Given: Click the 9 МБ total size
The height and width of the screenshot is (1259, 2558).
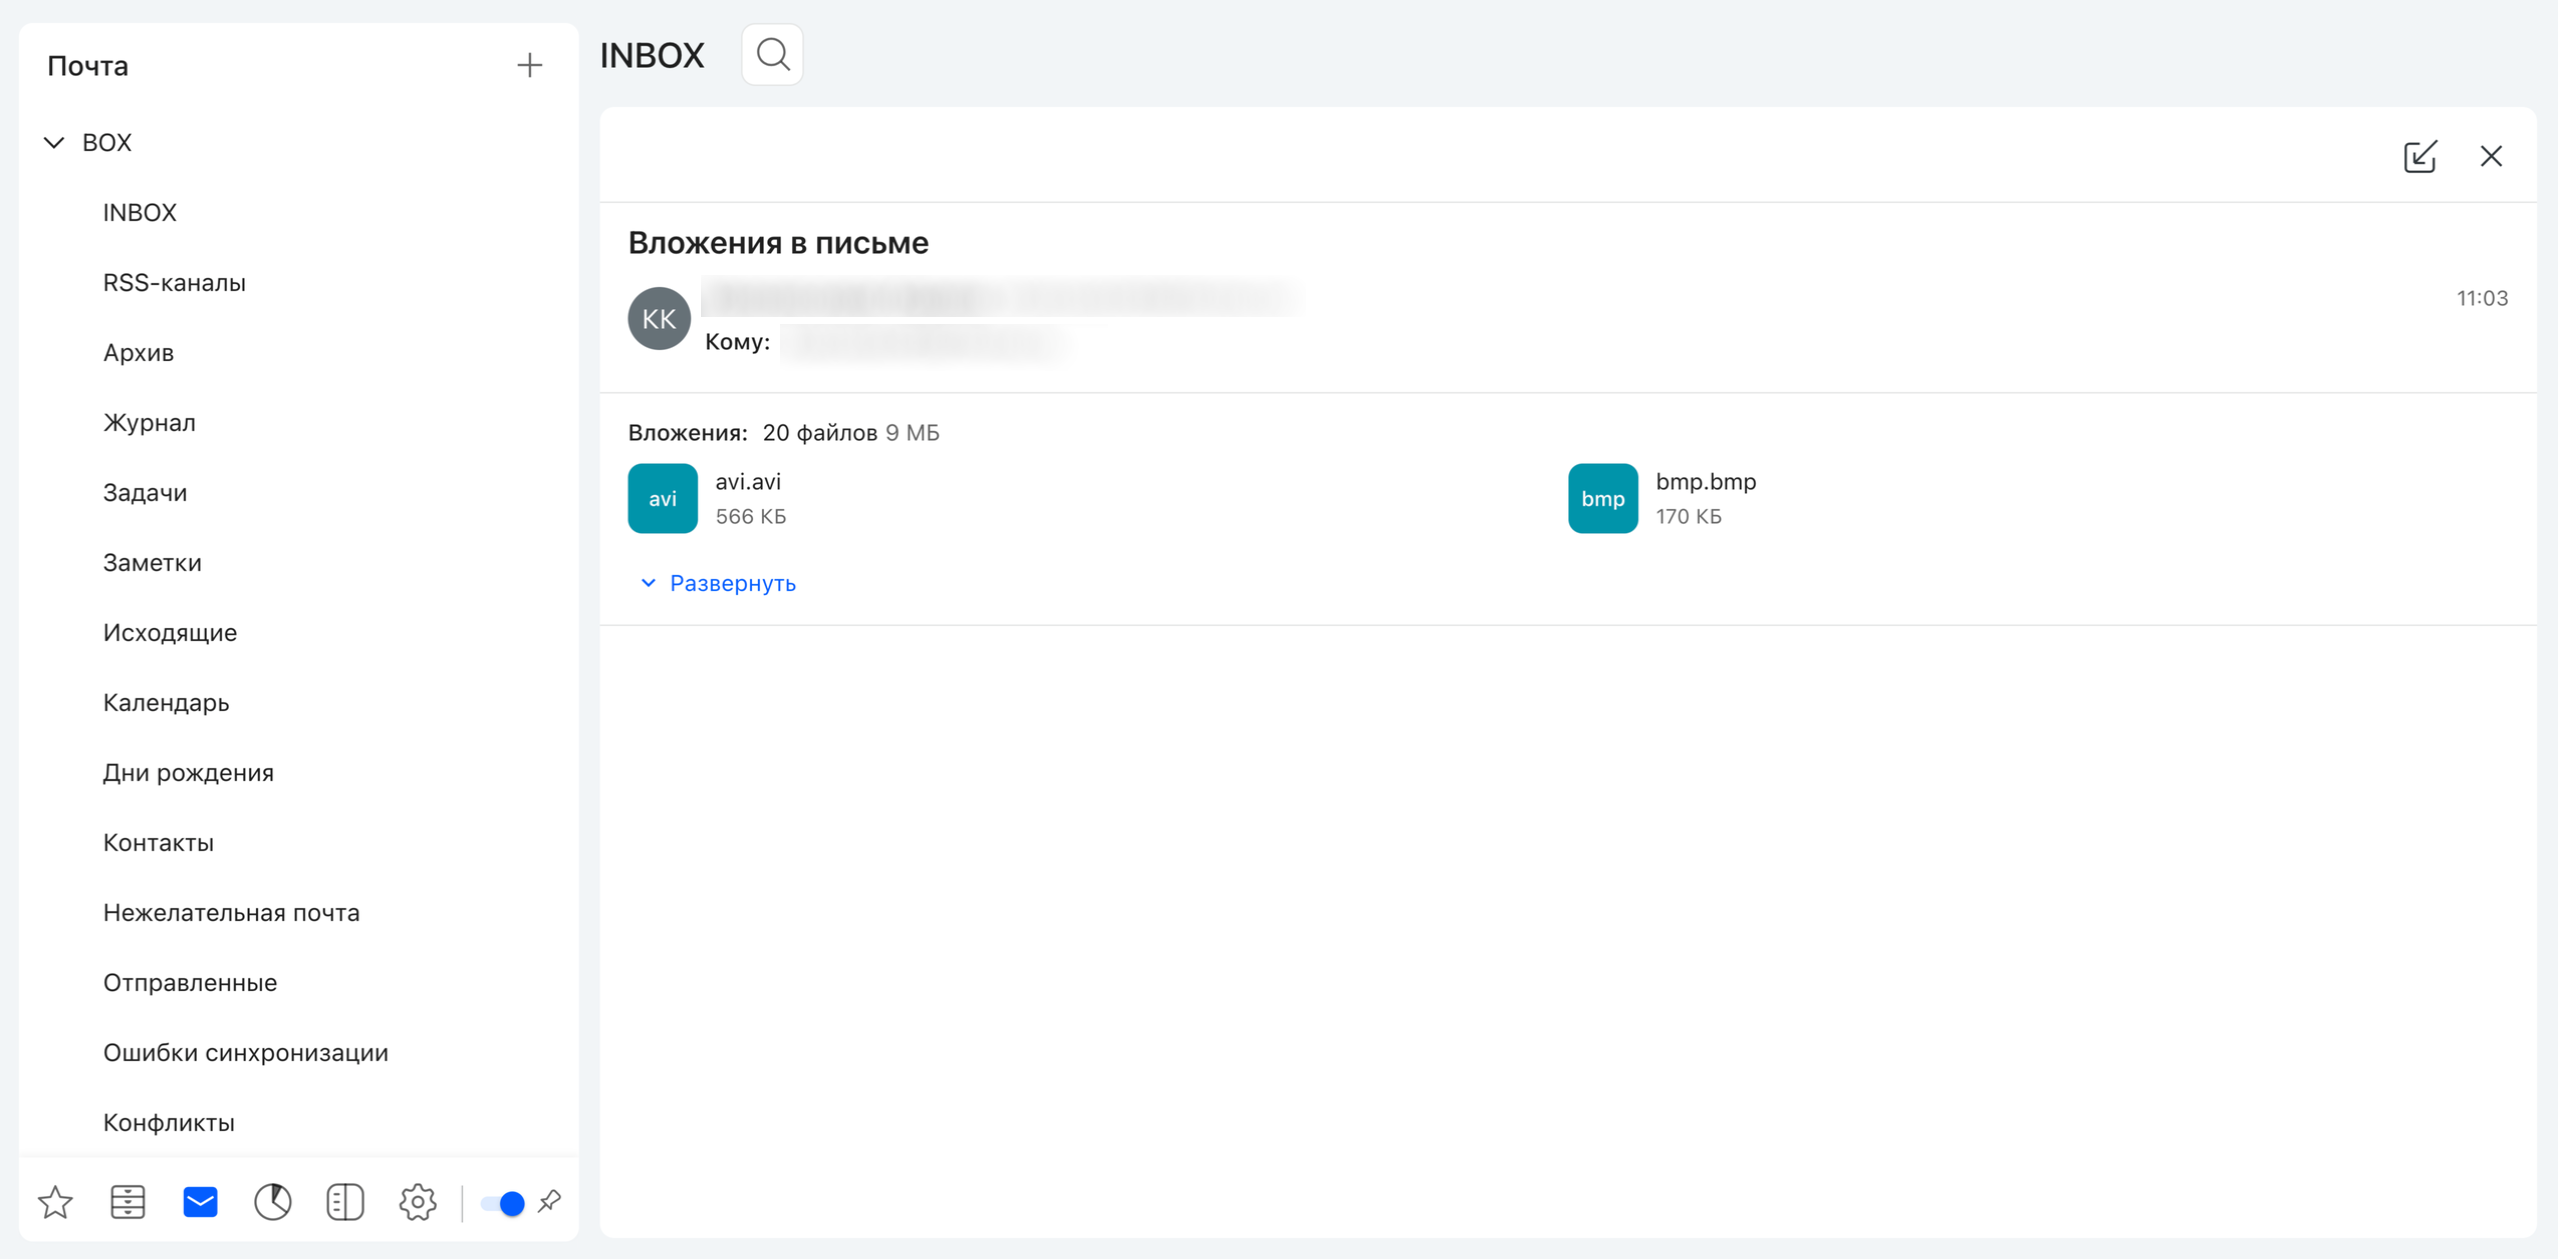Looking at the screenshot, I should (912, 433).
